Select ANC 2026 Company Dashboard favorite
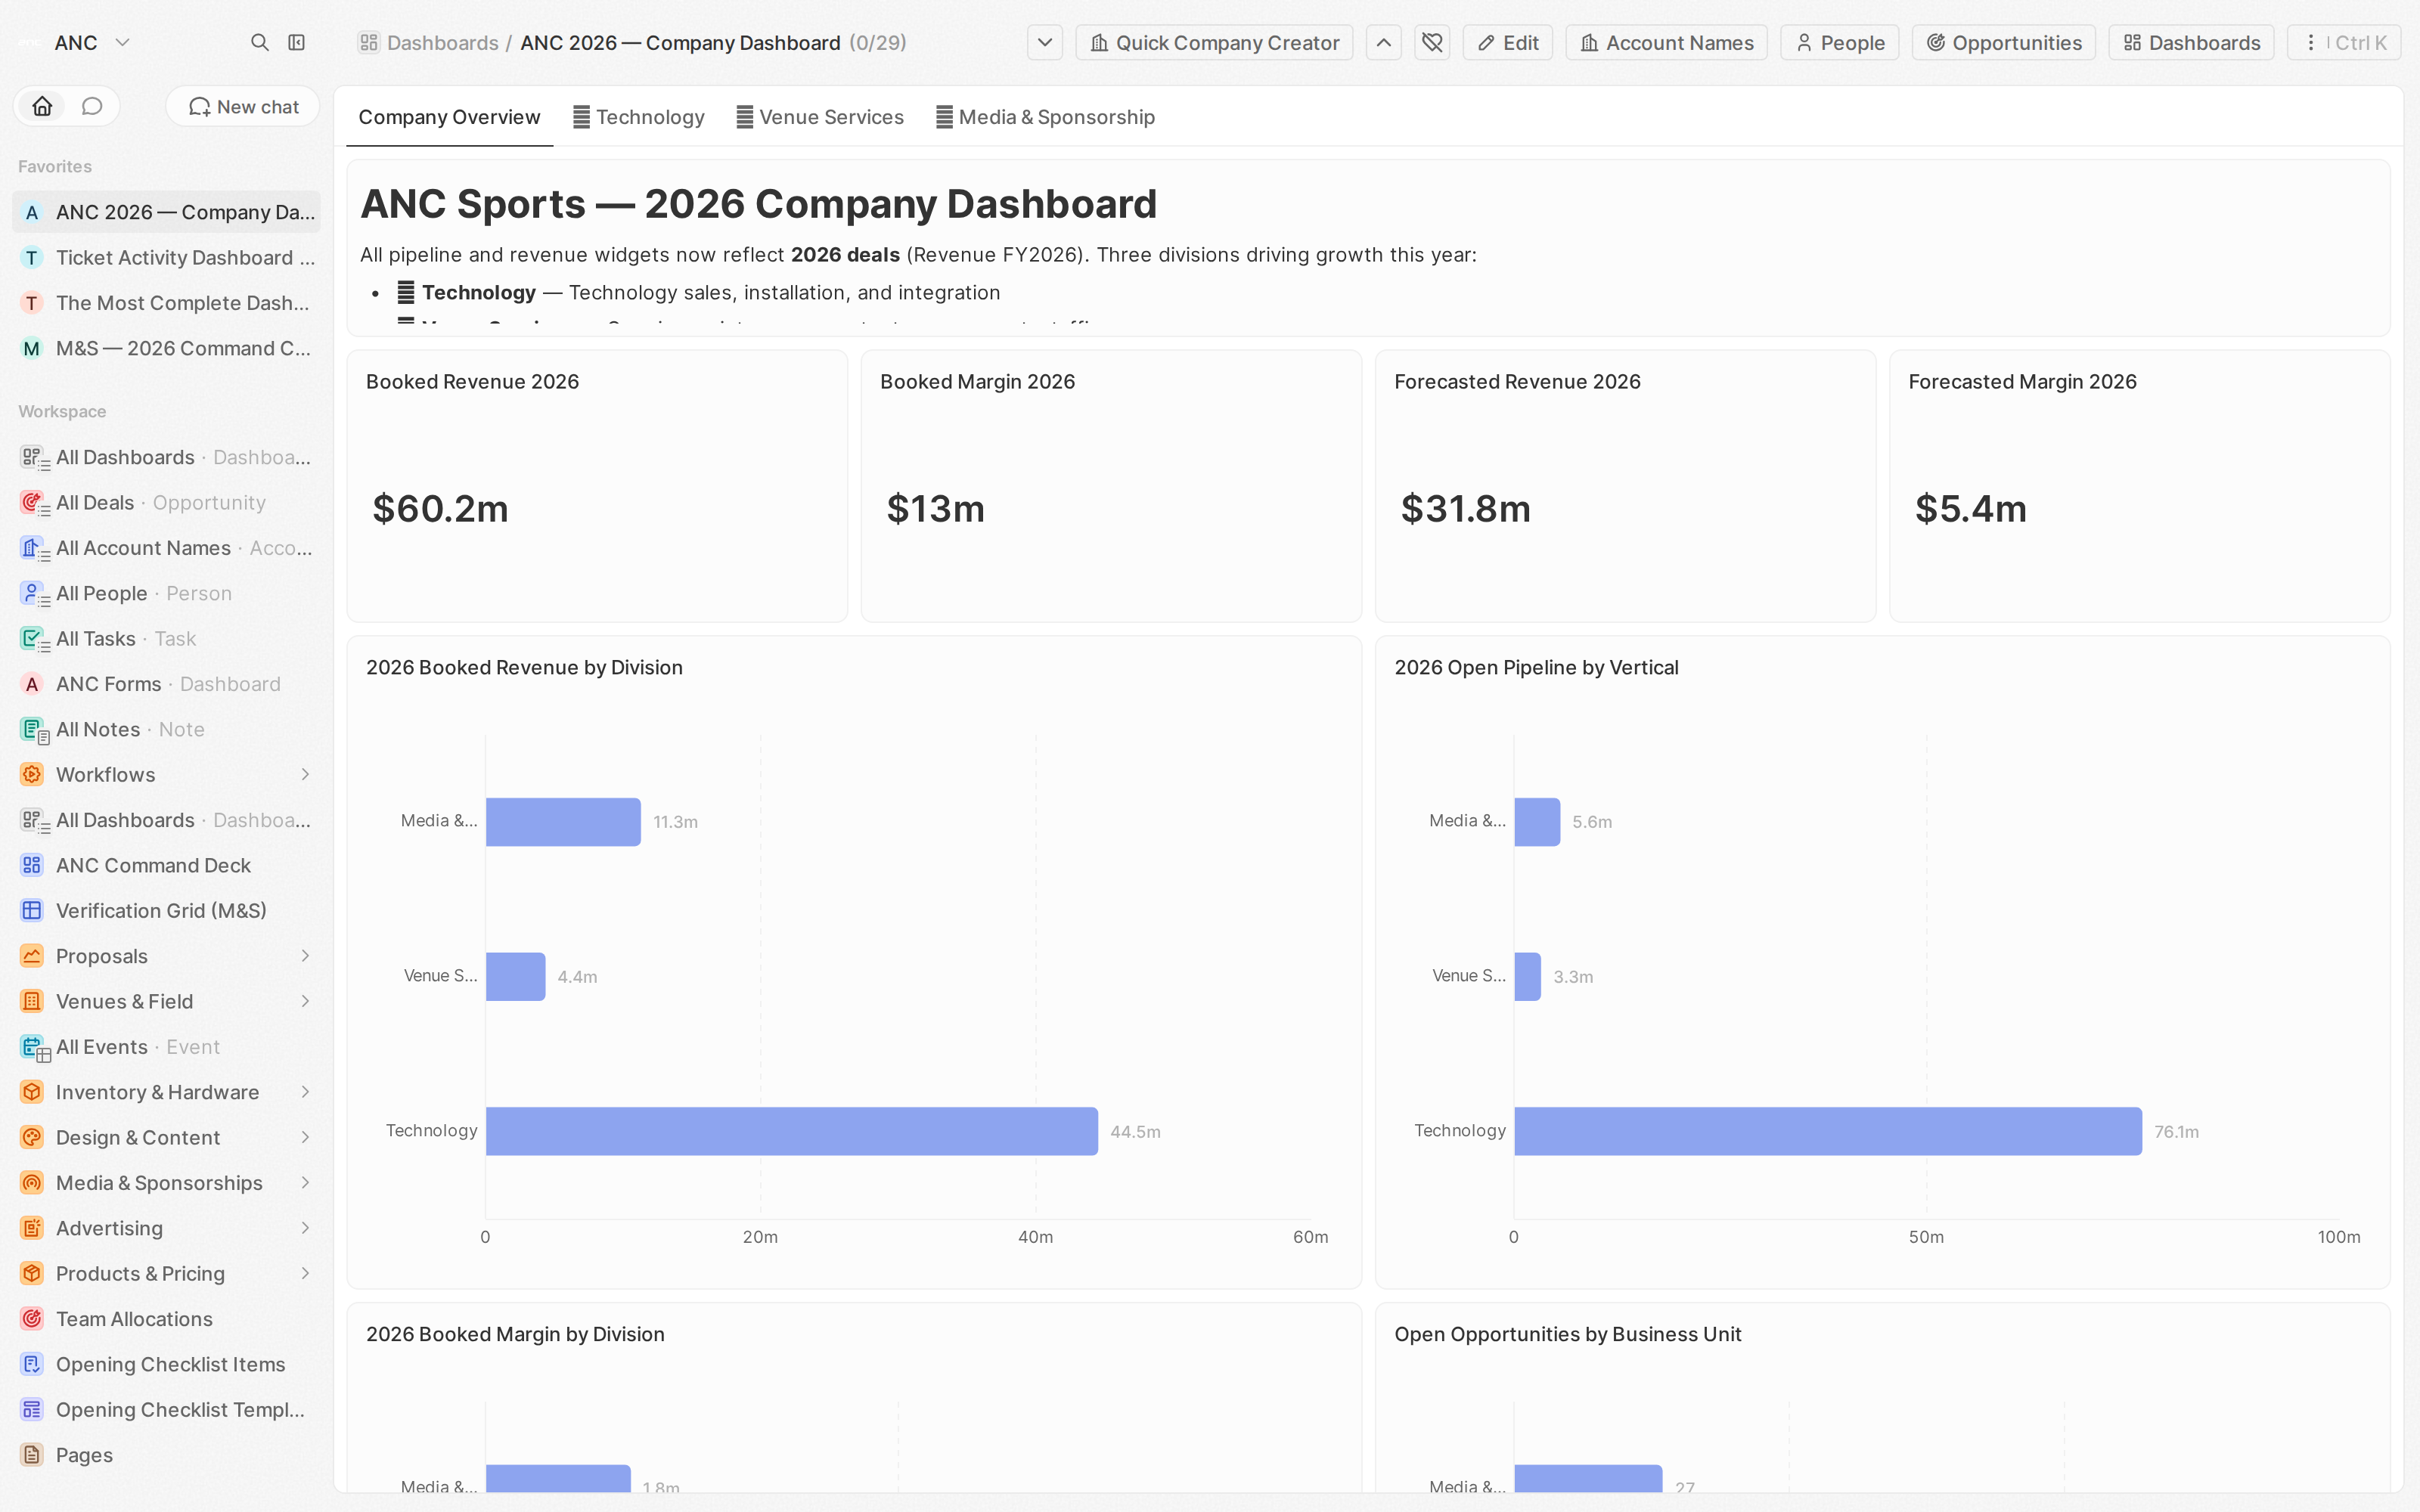Screen dimensions: 2420x1512 [166, 212]
